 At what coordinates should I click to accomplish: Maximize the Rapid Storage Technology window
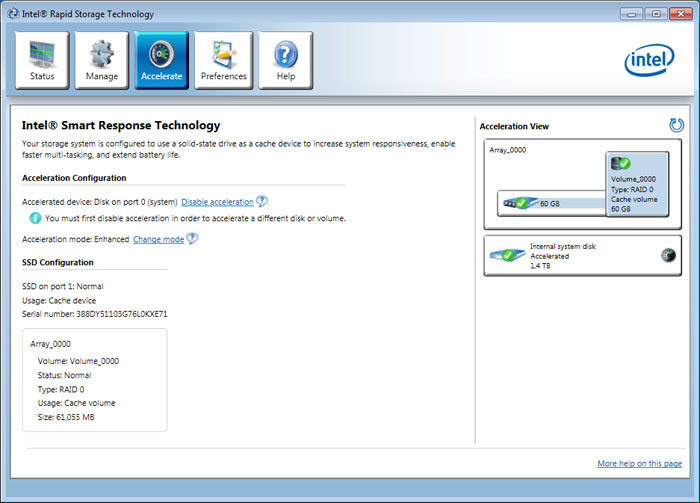pos(656,14)
